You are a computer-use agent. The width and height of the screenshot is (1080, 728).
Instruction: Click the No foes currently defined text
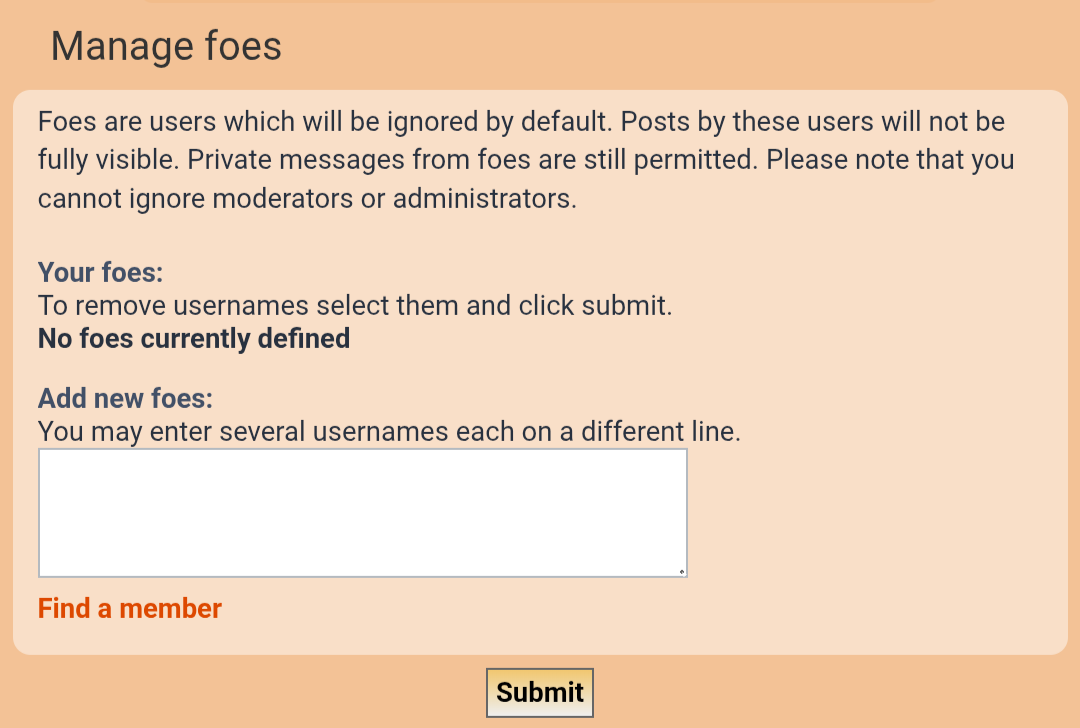(x=194, y=339)
